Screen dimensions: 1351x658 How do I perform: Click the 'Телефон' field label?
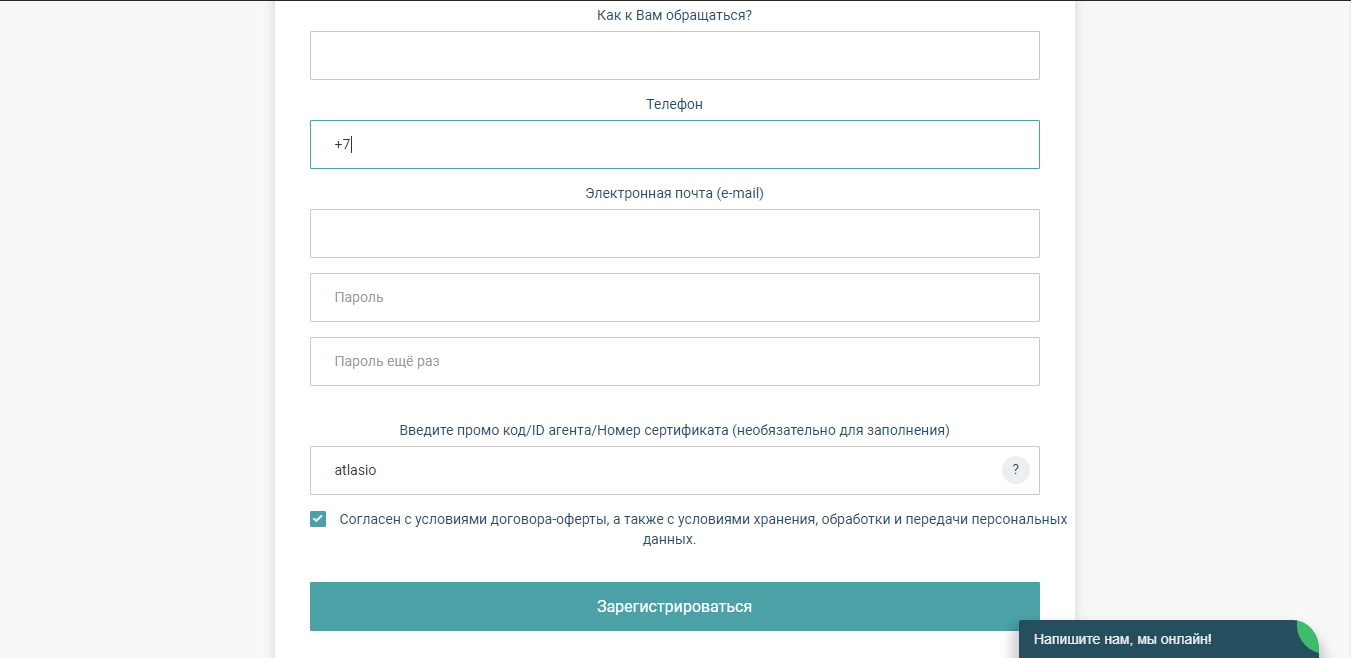(x=674, y=104)
